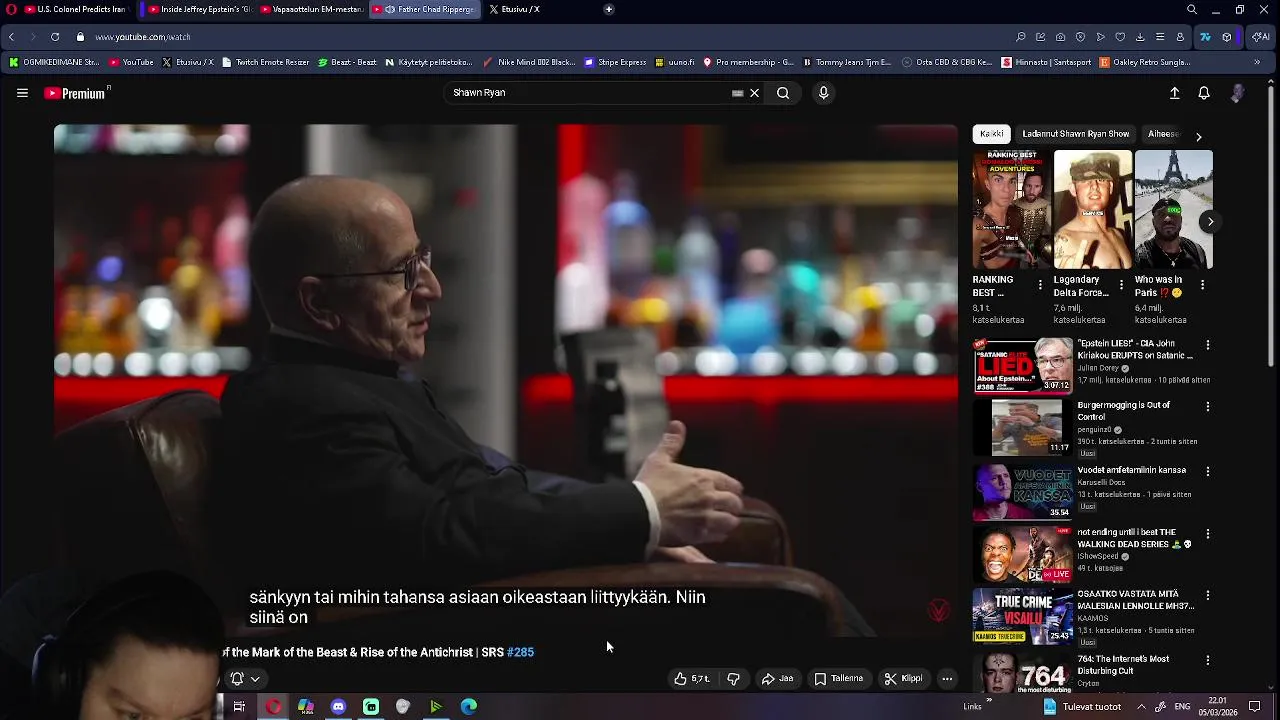Image resolution: width=1280 pixels, height=720 pixels.
Task: Go to YouTube Premium home logo
Action: [77, 93]
